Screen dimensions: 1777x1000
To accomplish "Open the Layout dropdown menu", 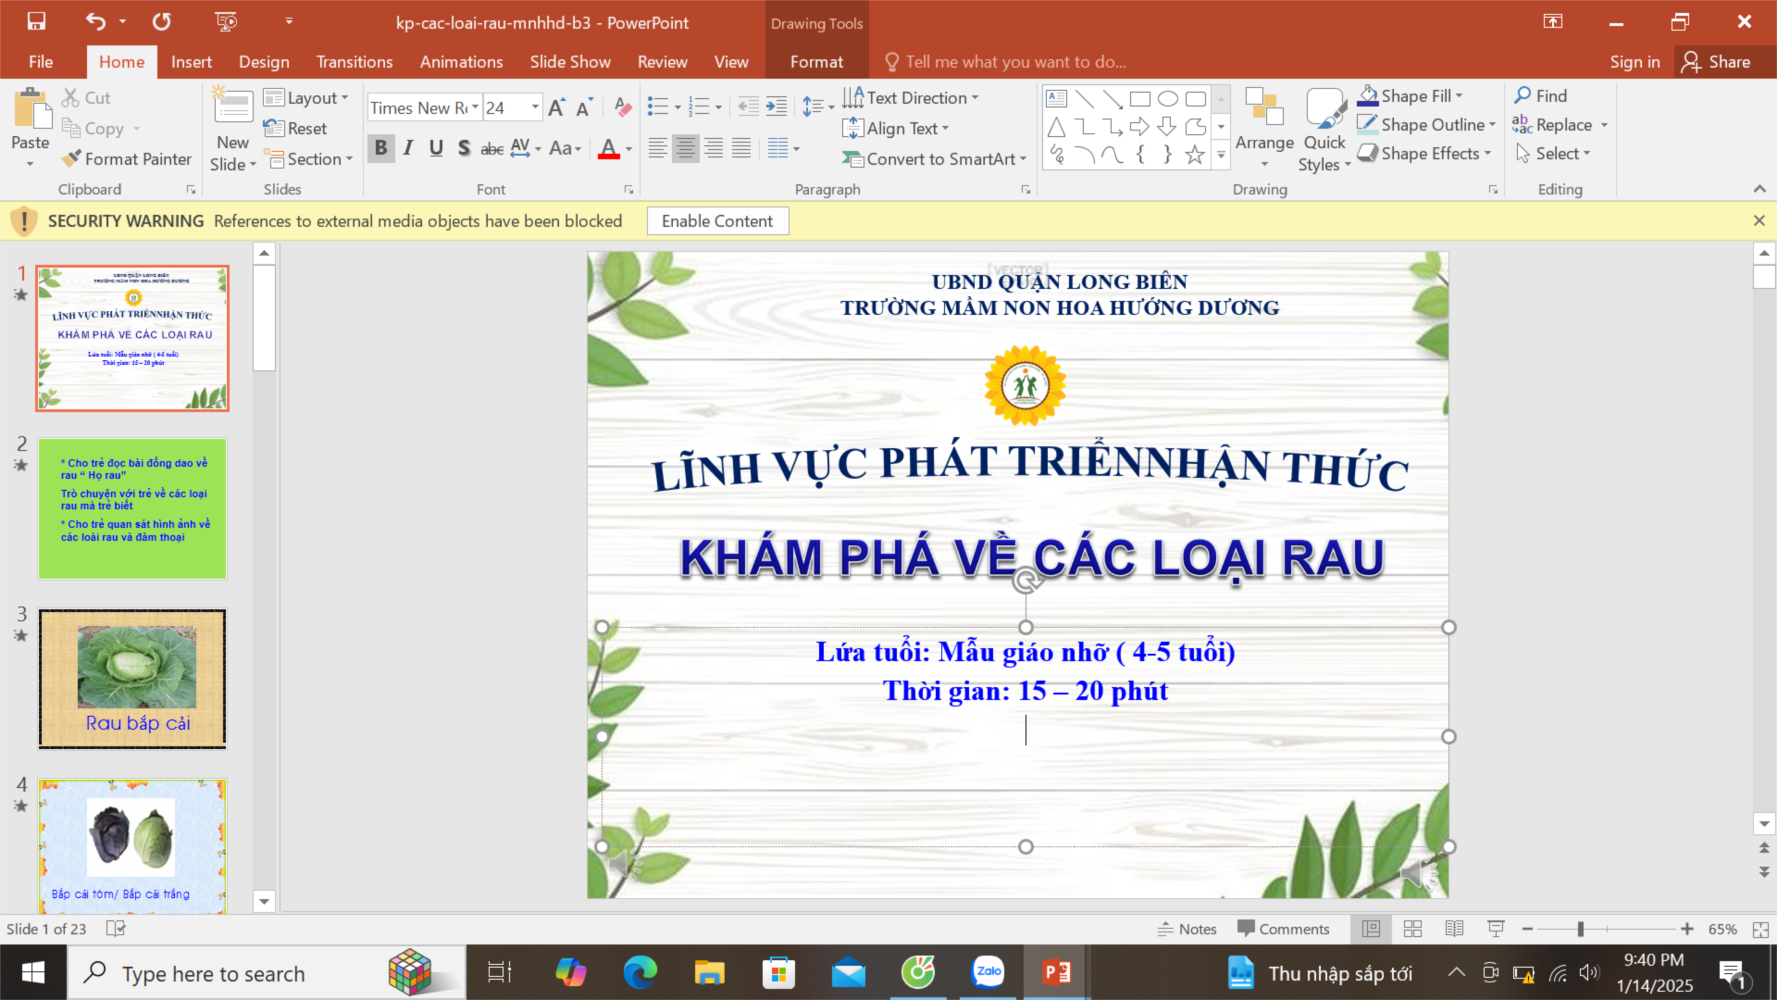I will pos(307,98).
